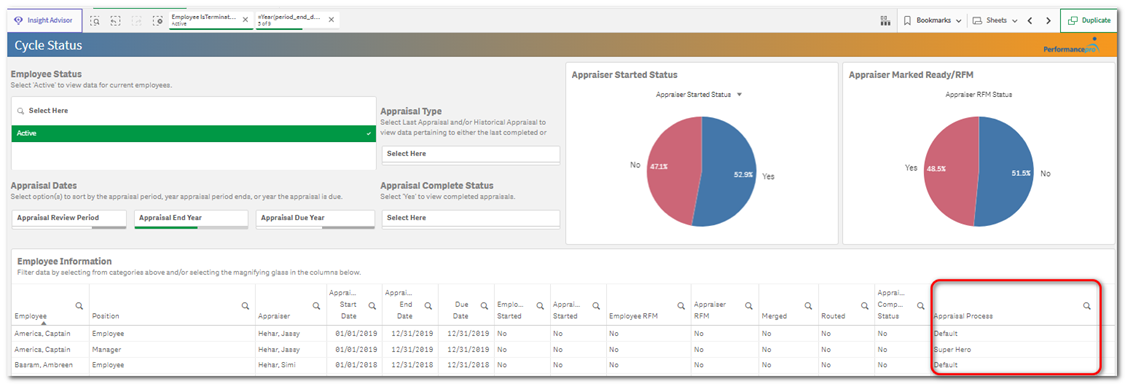Open the selections tool grid icon
Image resolution: width=1125 pixels, height=384 pixels.
tap(885, 21)
